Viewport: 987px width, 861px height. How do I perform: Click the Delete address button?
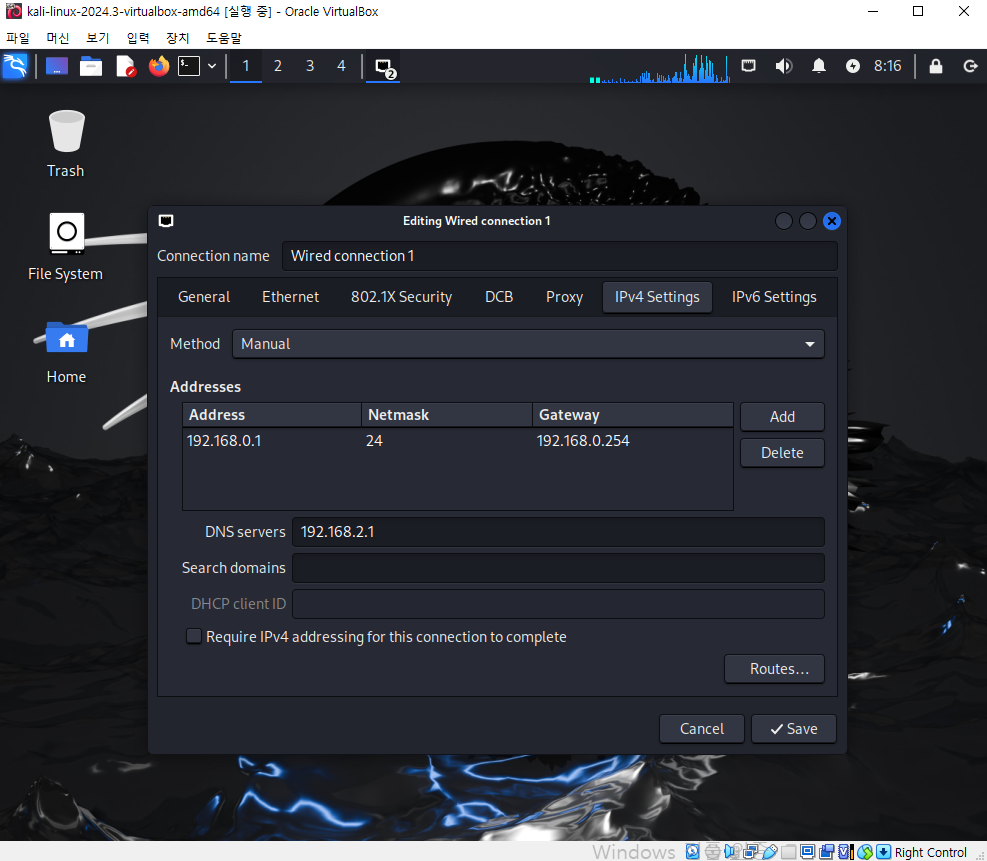[782, 453]
